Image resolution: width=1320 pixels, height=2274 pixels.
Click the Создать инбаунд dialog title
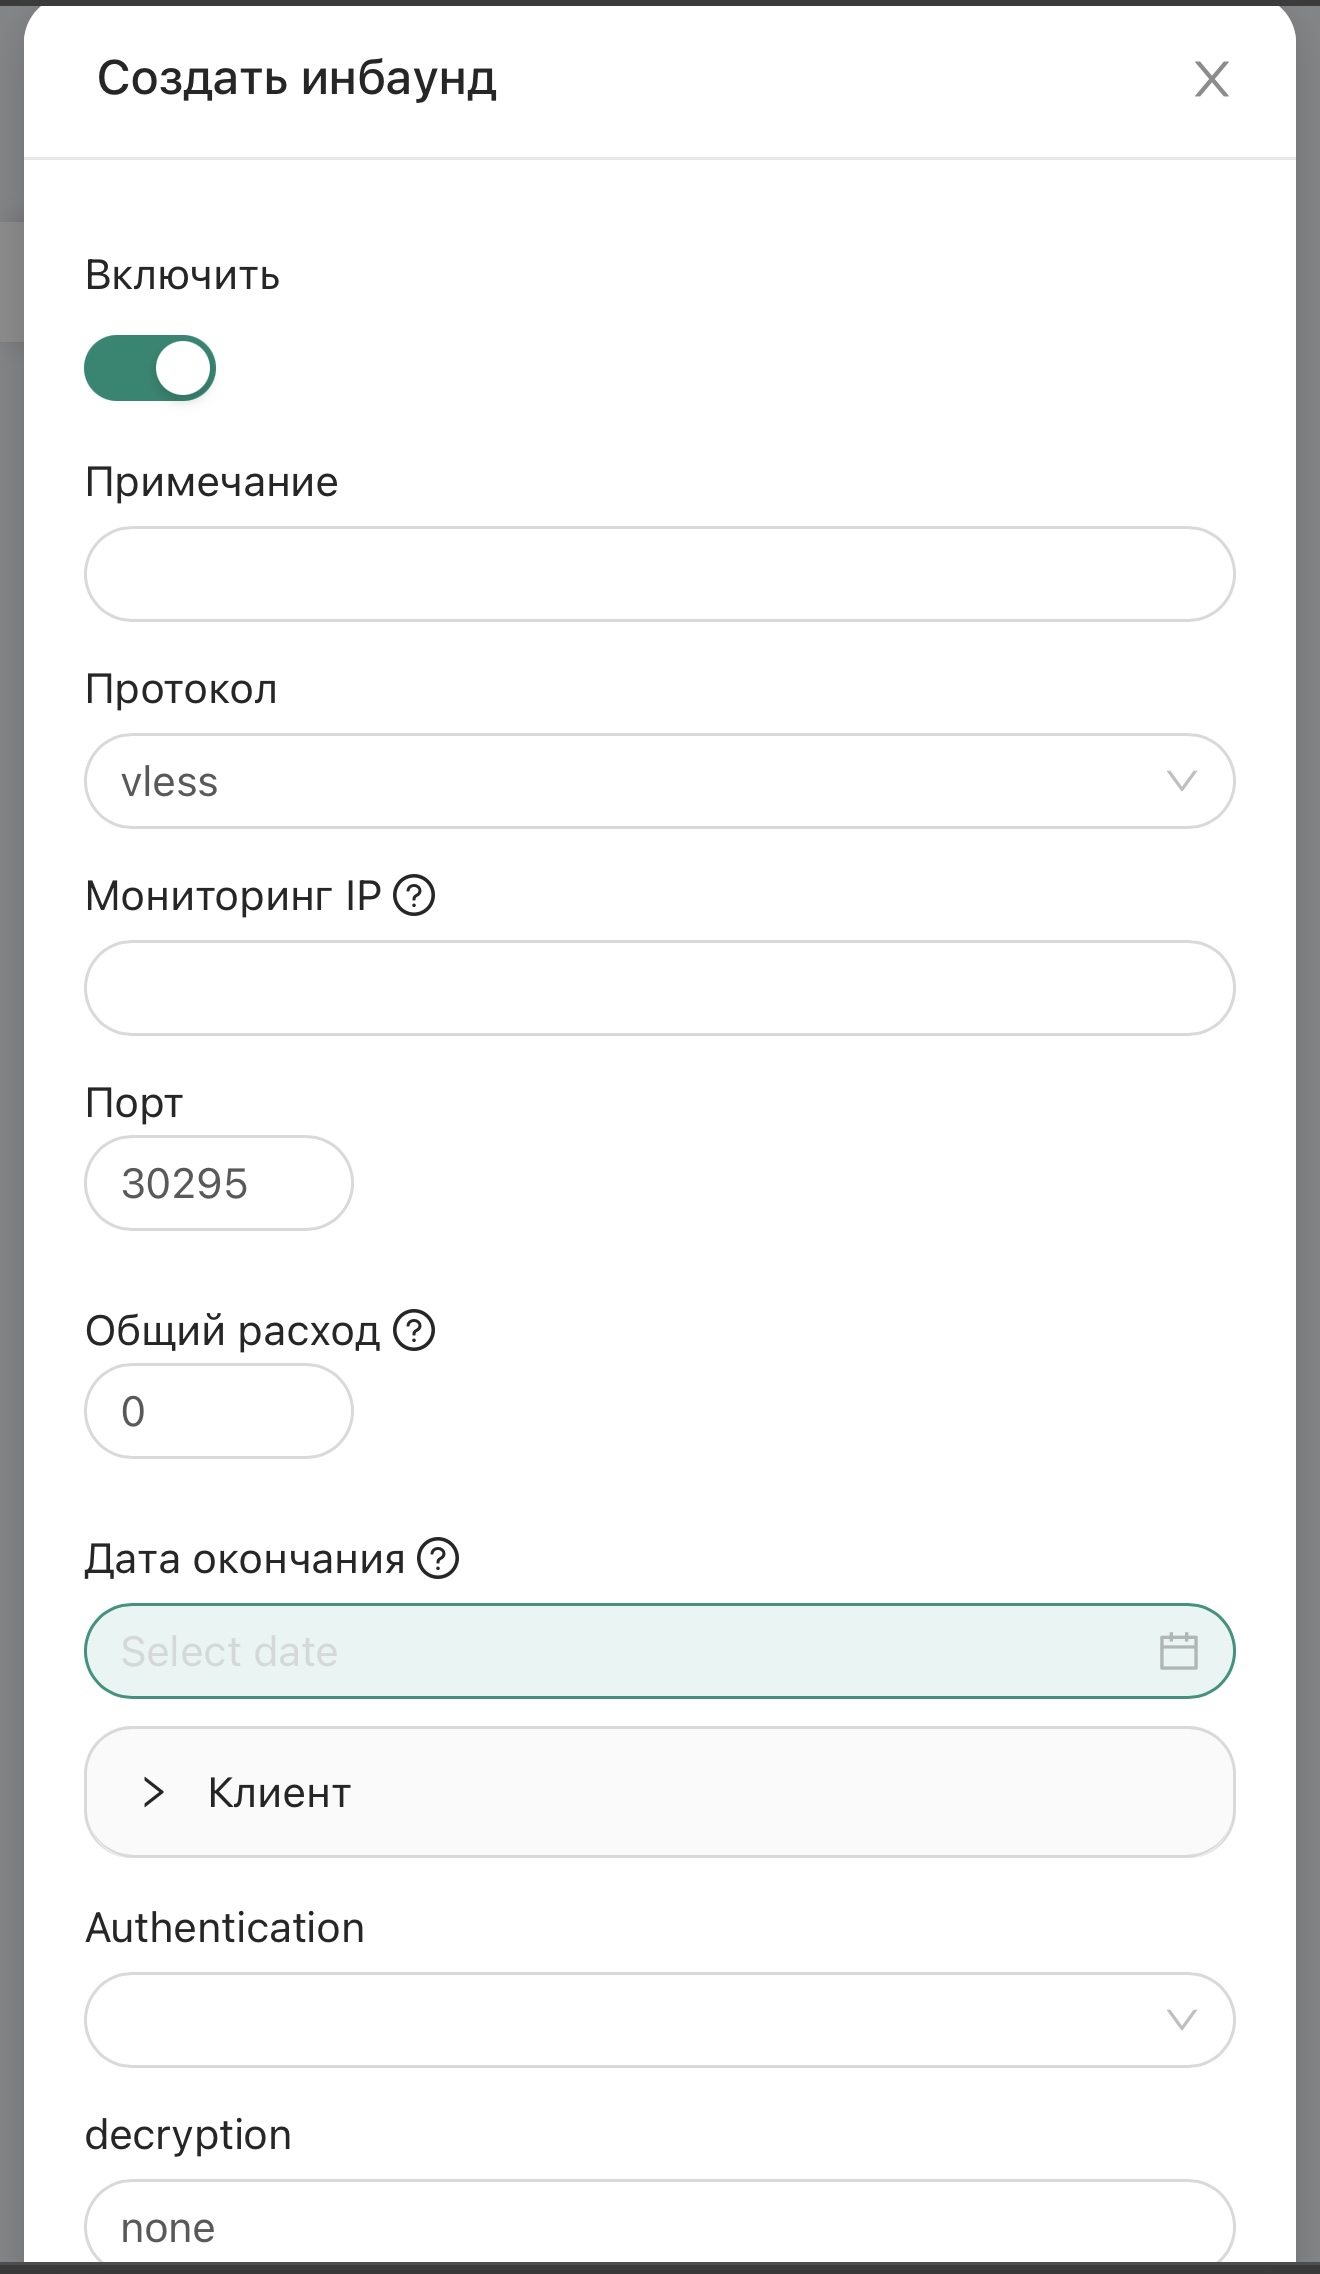tap(297, 78)
